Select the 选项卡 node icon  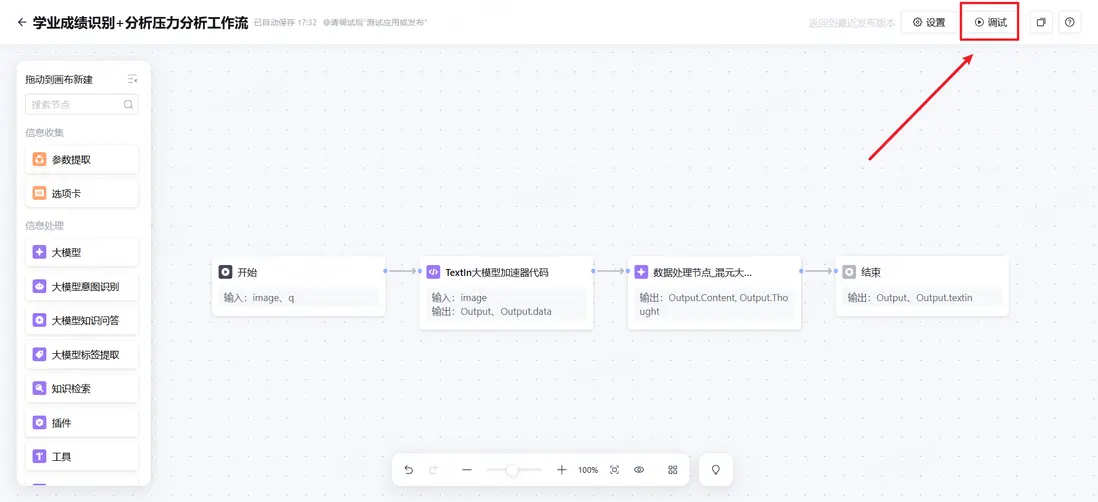[x=39, y=193]
